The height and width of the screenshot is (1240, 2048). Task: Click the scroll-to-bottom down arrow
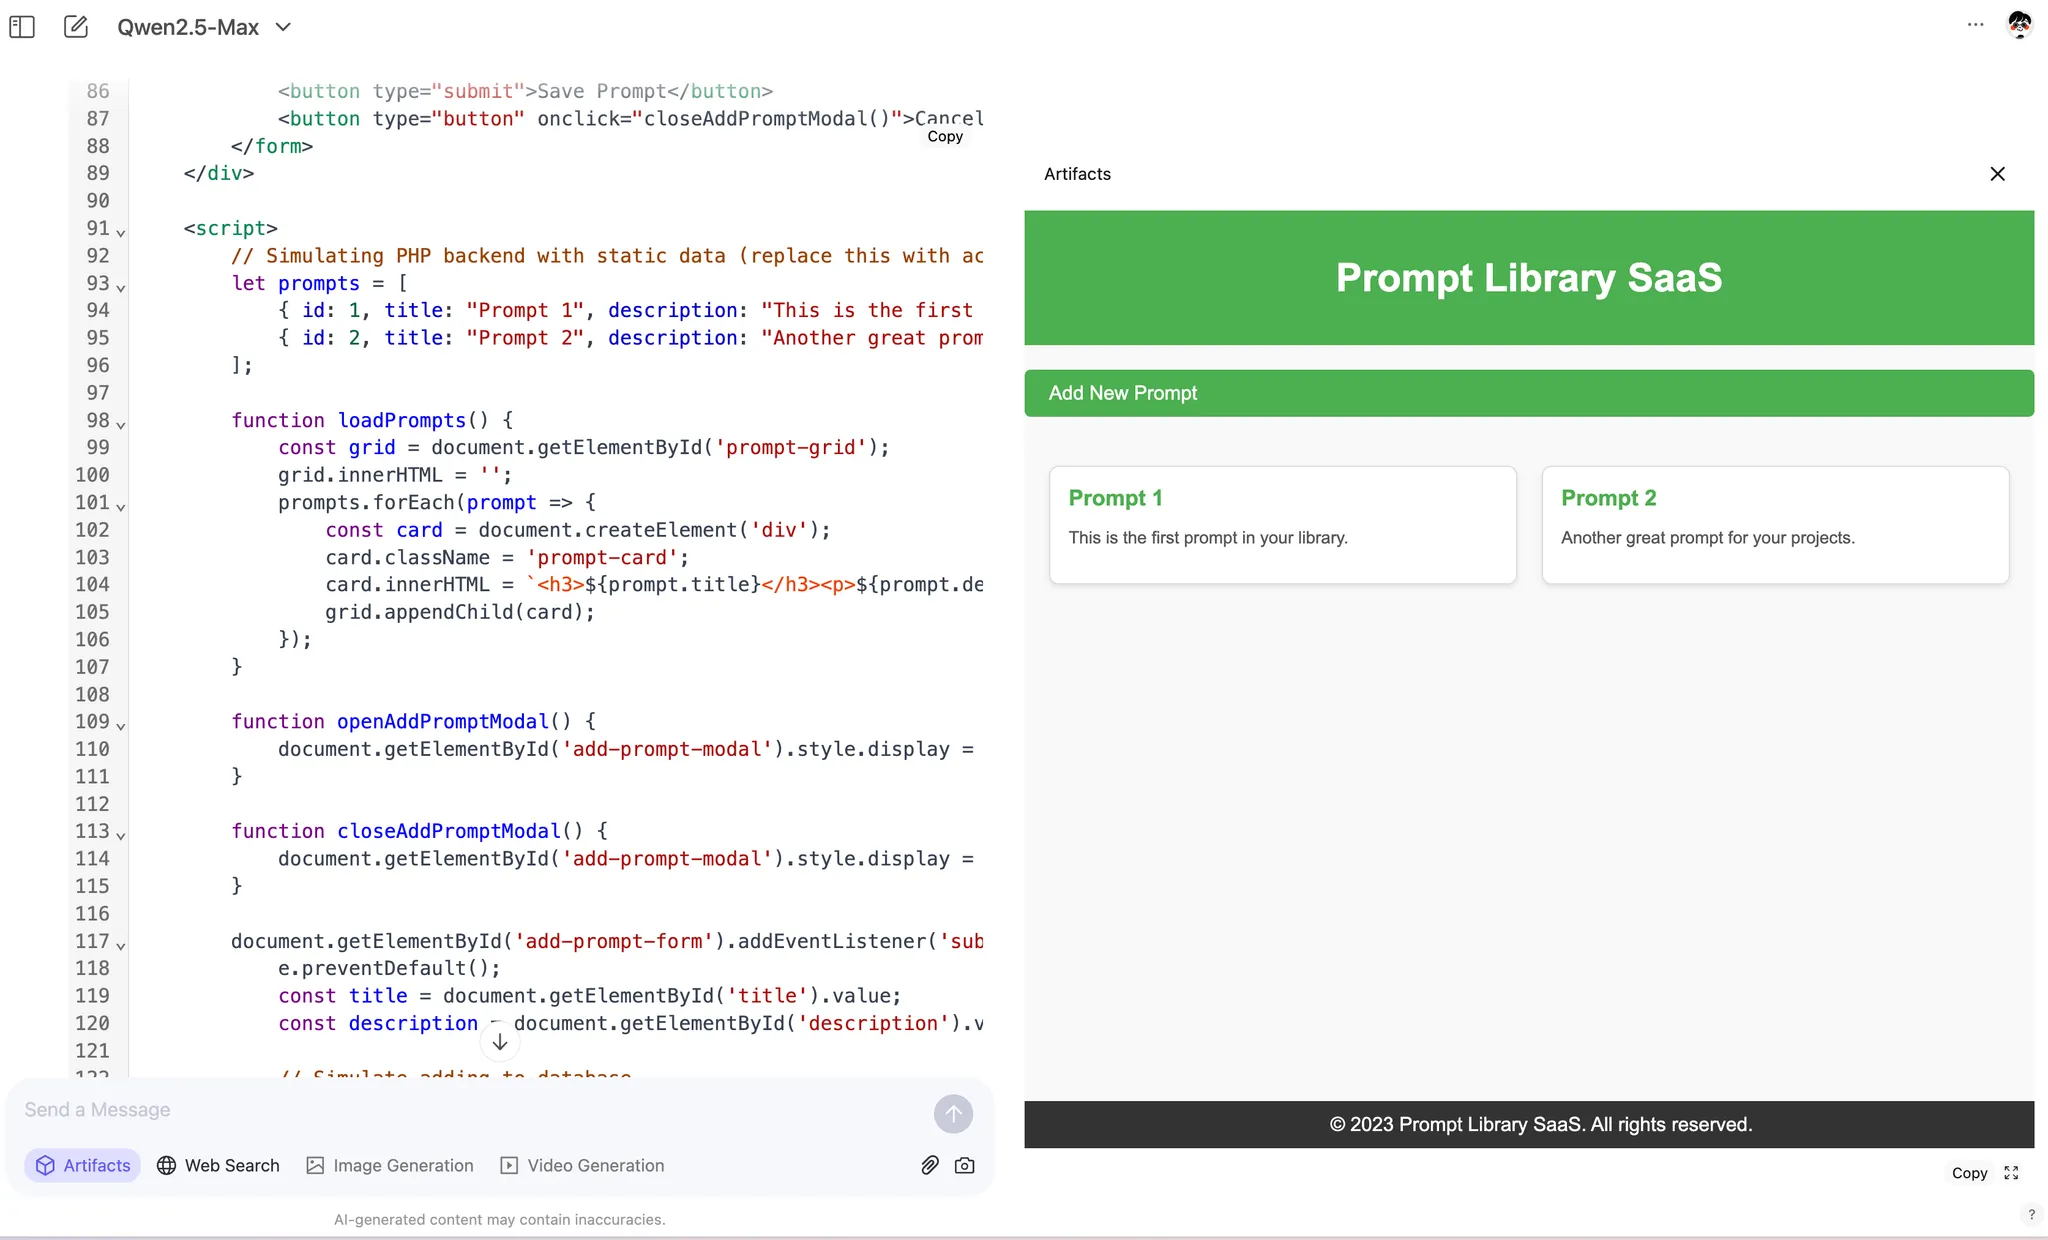coord(500,1042)
